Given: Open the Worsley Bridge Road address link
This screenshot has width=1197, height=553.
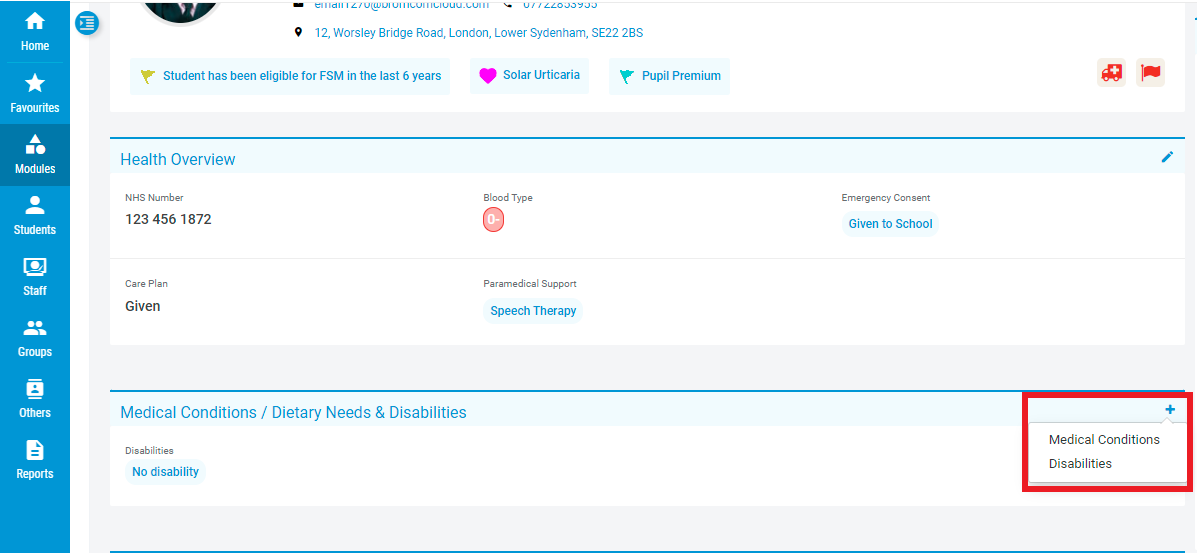Looking at the screenshot, I should pos(478,33).
